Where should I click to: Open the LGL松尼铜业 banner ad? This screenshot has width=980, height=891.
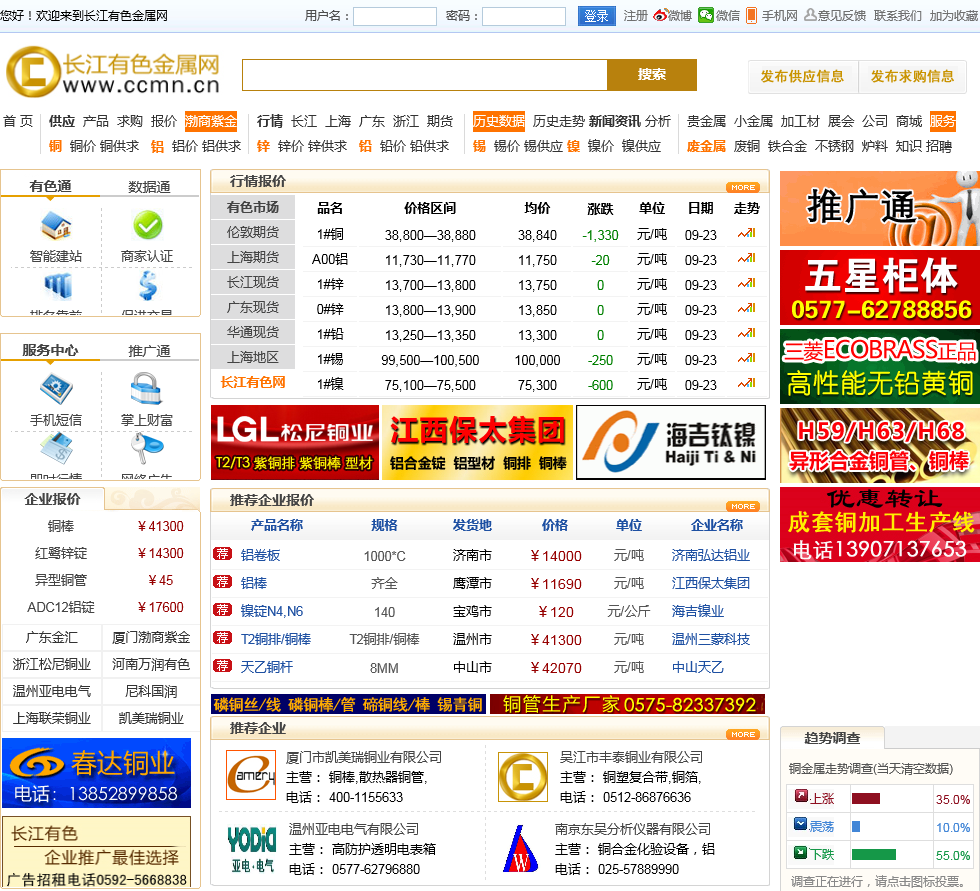[295, 442]
